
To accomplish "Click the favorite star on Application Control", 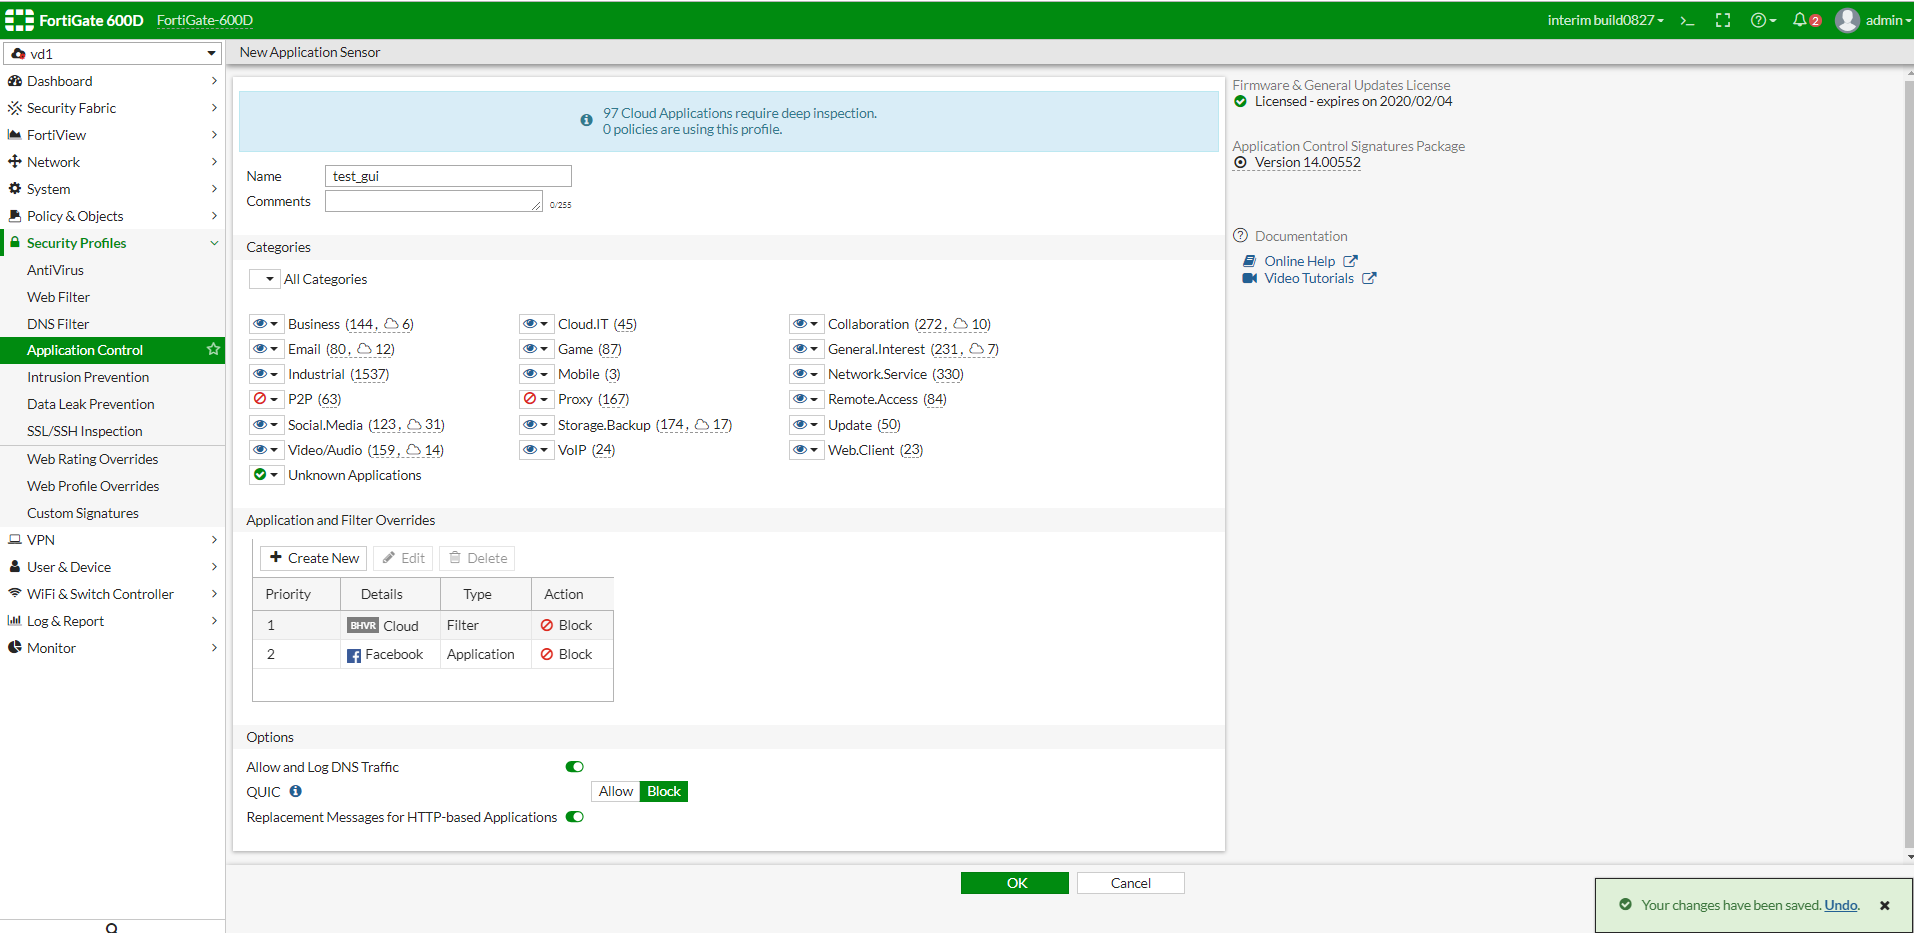I will pos(213,349).
